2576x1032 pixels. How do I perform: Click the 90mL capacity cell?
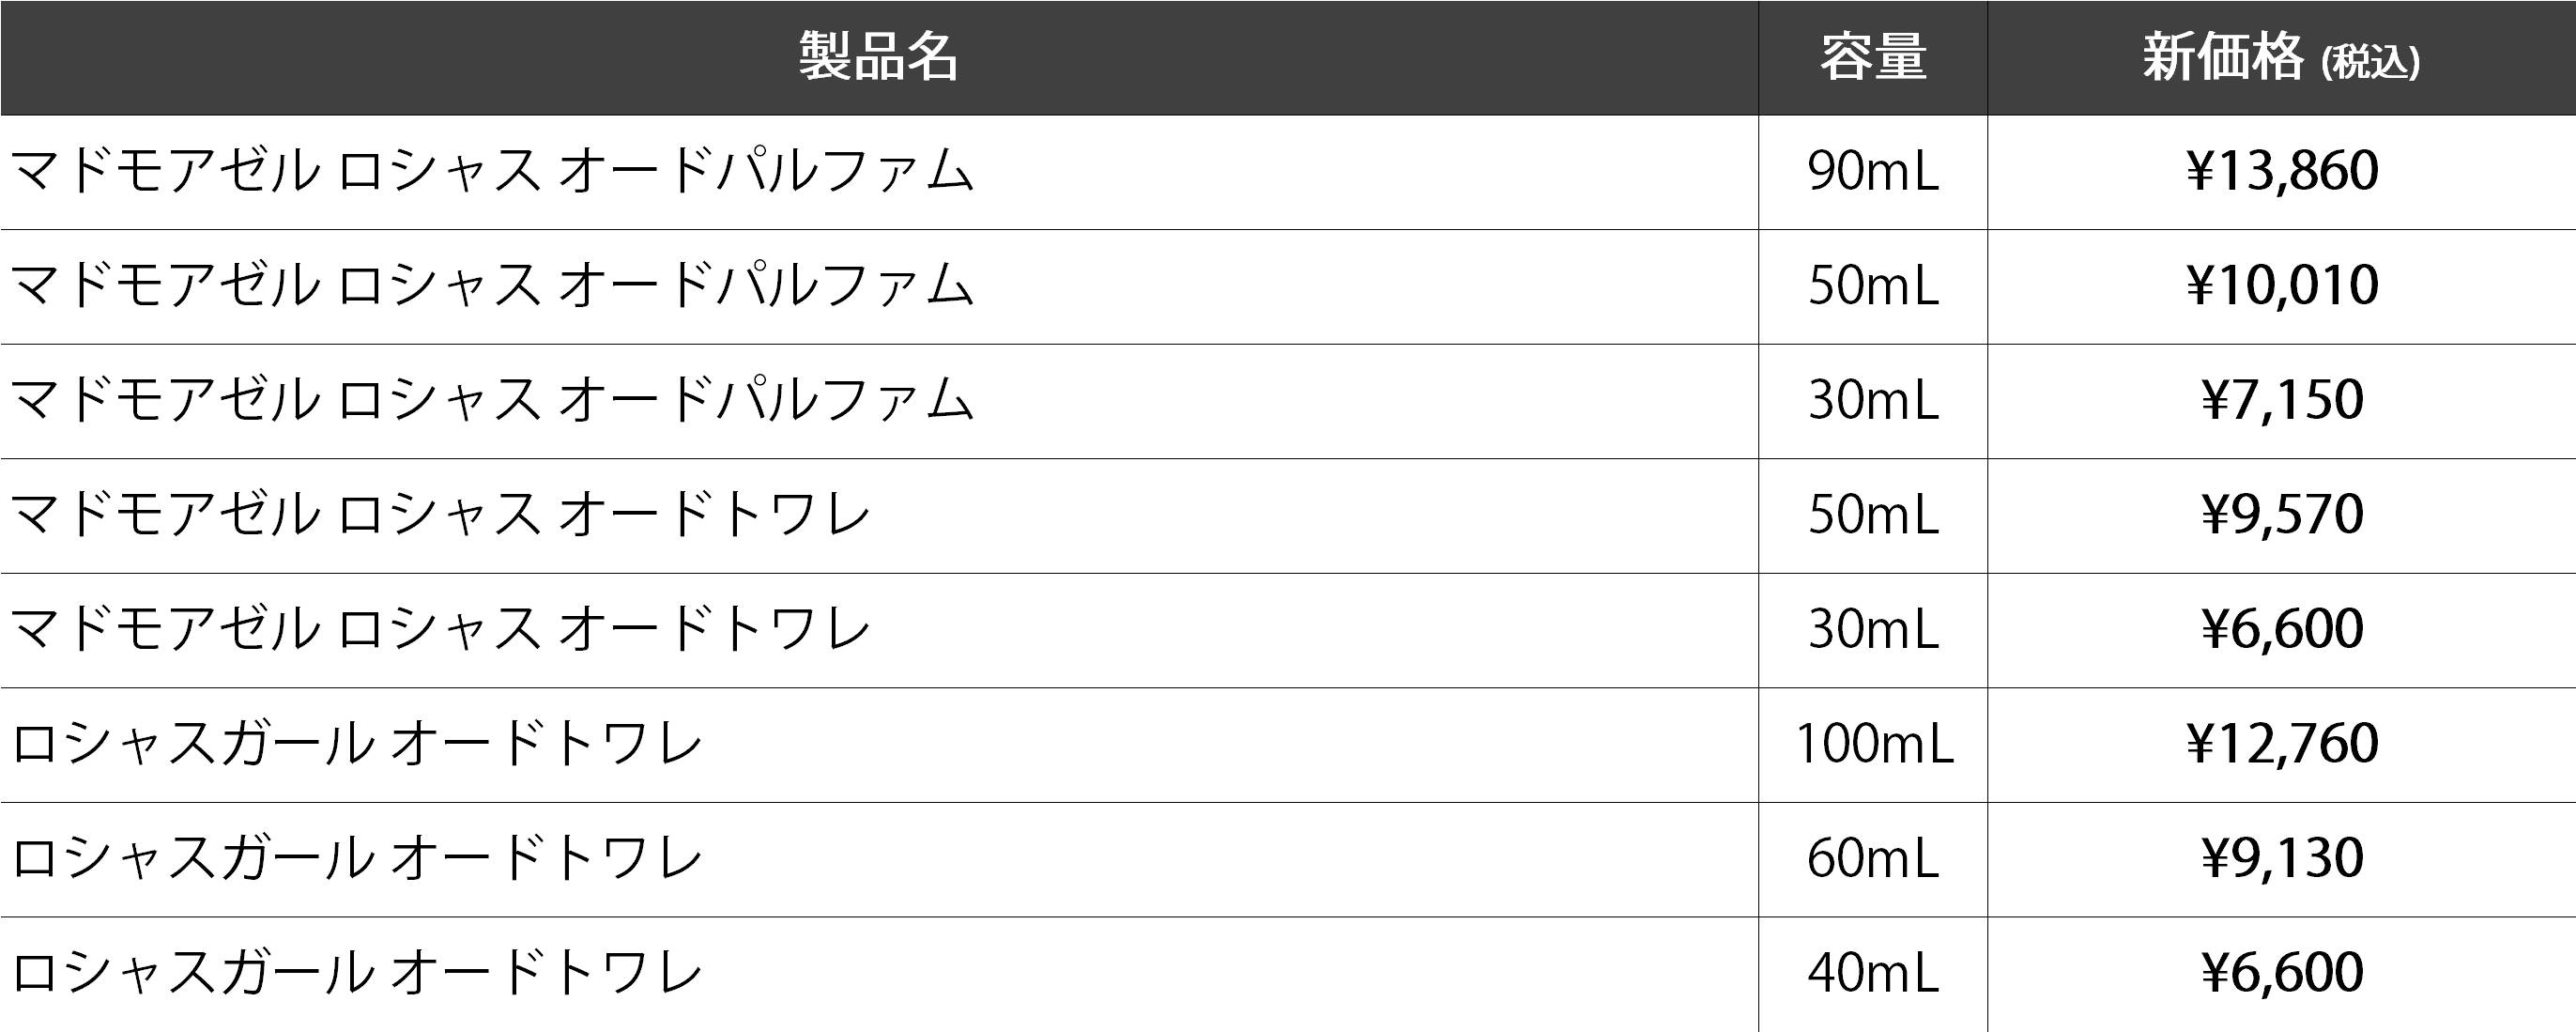(1873, 171)
